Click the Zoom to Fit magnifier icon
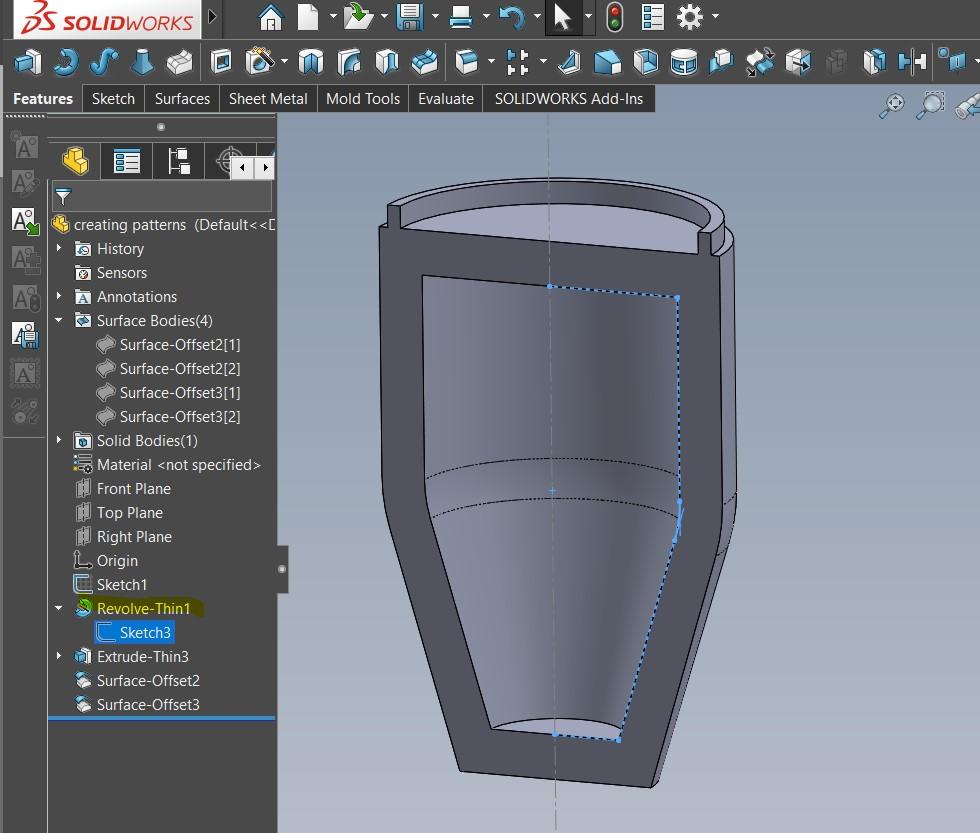 891,104
